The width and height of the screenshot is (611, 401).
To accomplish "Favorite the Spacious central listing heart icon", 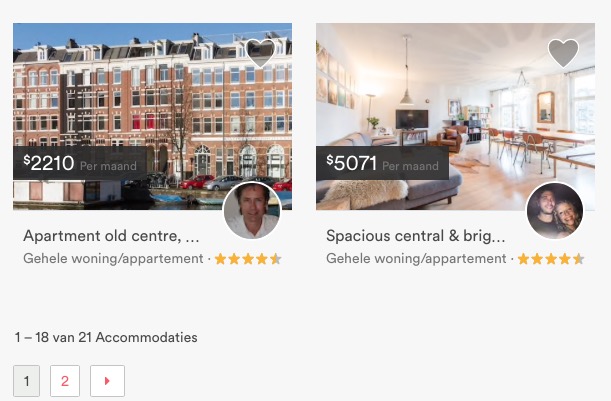I will 563,53.
